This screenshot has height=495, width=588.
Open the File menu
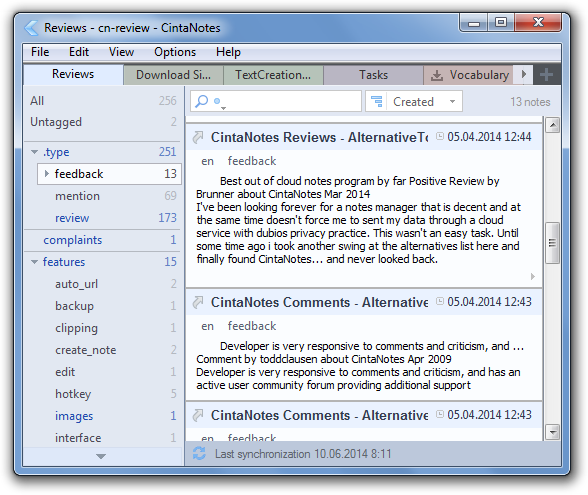[40, 52]
